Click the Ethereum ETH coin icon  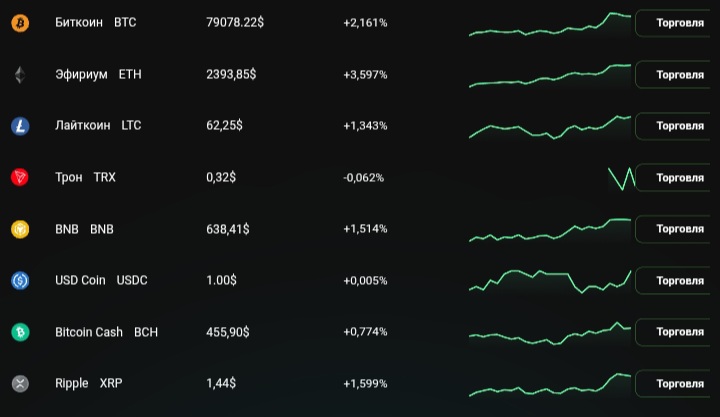point(20,75)
